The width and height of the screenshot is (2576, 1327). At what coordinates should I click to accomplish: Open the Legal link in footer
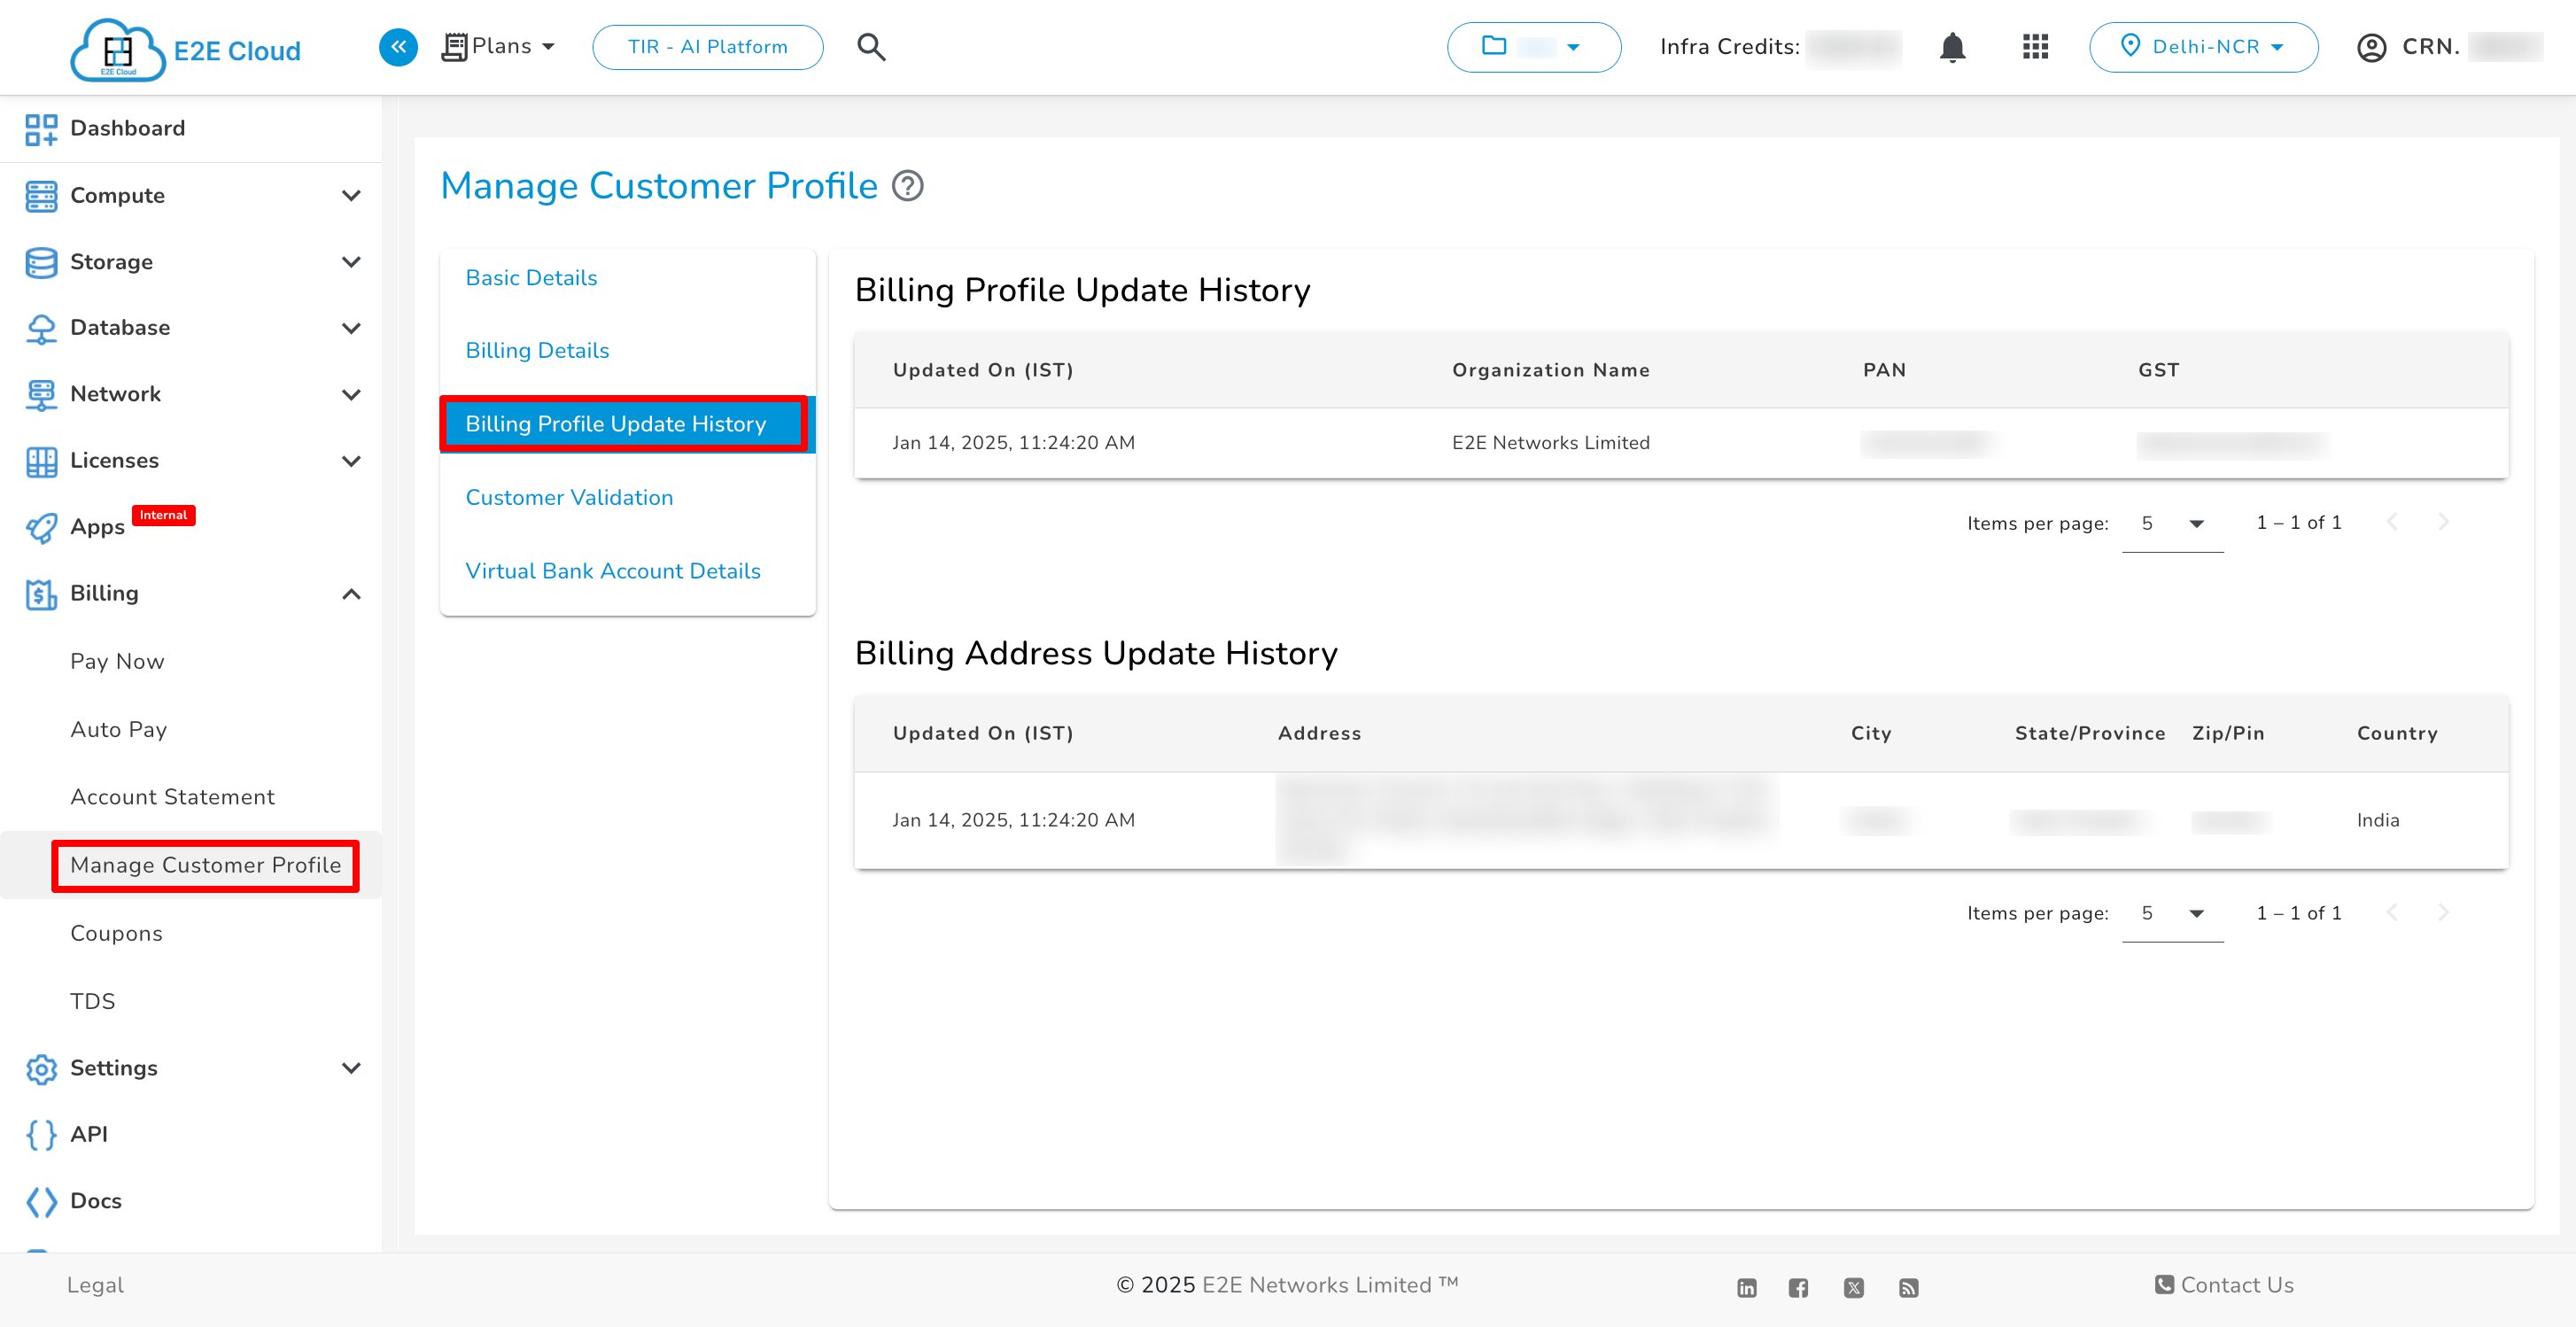(95, 1285)
